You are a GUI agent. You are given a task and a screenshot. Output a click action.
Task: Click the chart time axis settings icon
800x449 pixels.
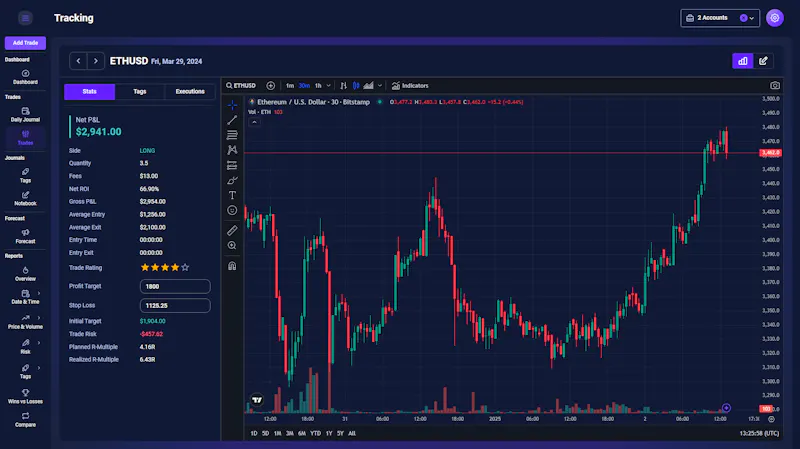pos(771,419)
